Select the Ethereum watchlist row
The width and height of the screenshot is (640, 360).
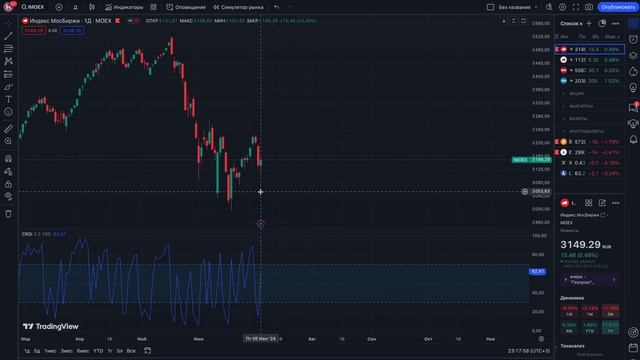[x=589, y=152]
